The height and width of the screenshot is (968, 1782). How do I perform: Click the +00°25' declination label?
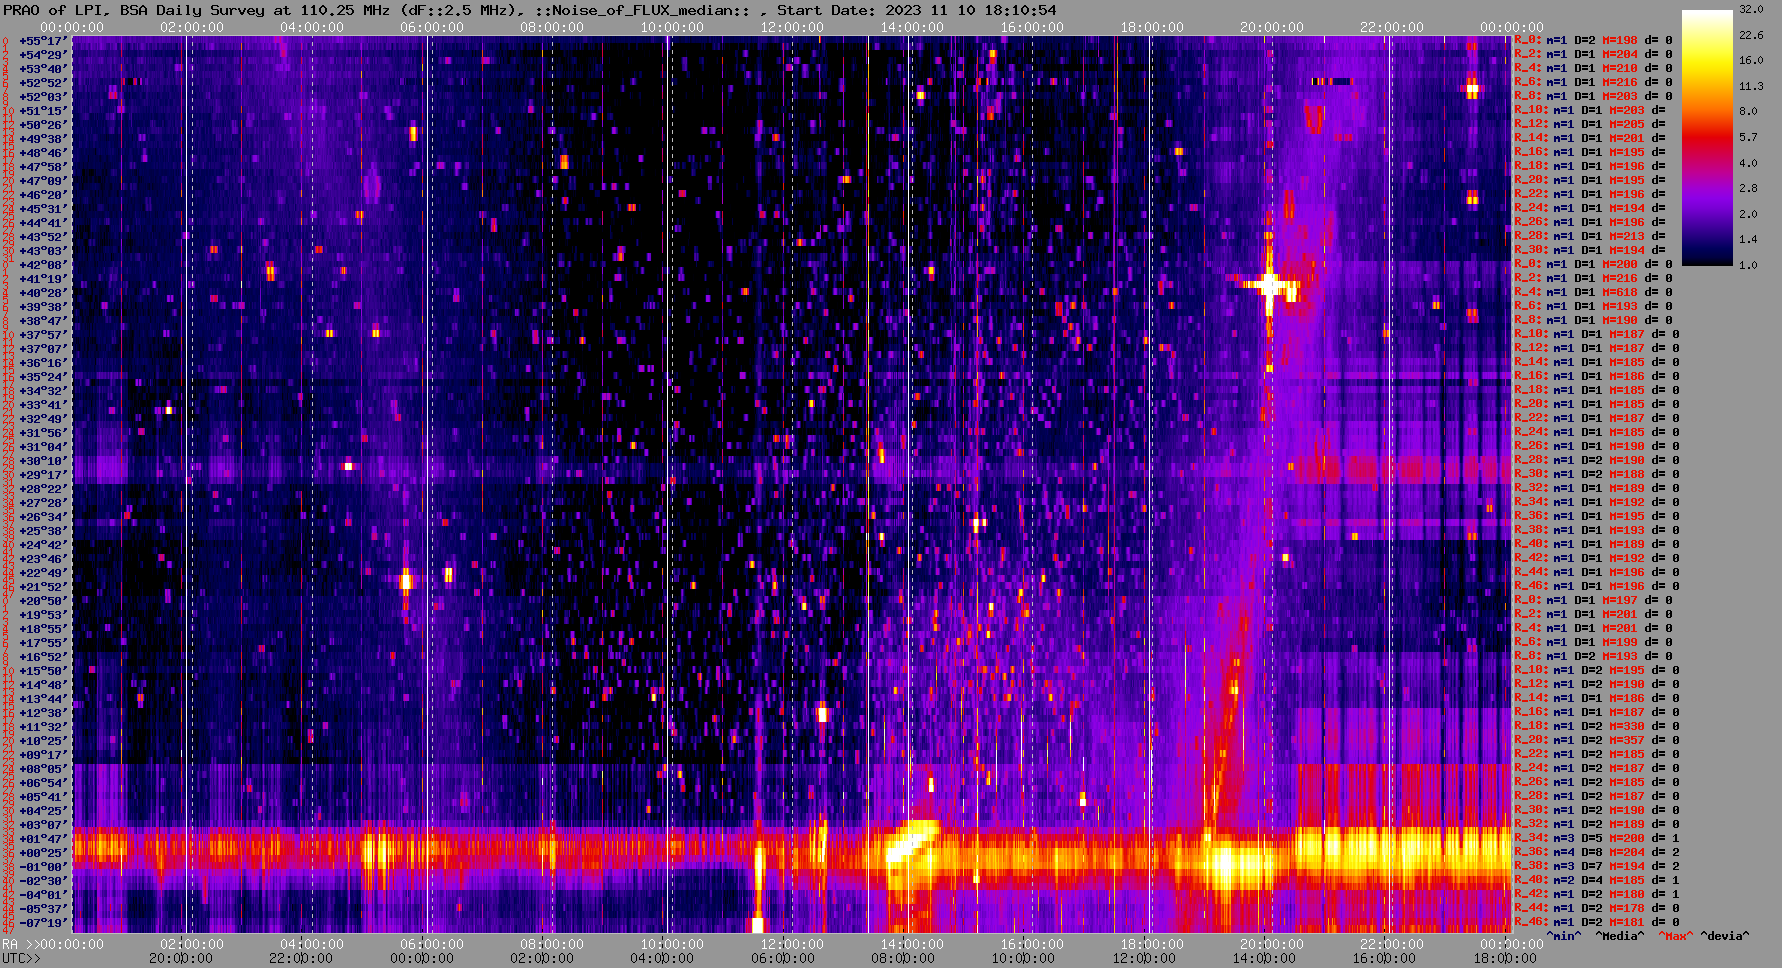click(42, 852)
